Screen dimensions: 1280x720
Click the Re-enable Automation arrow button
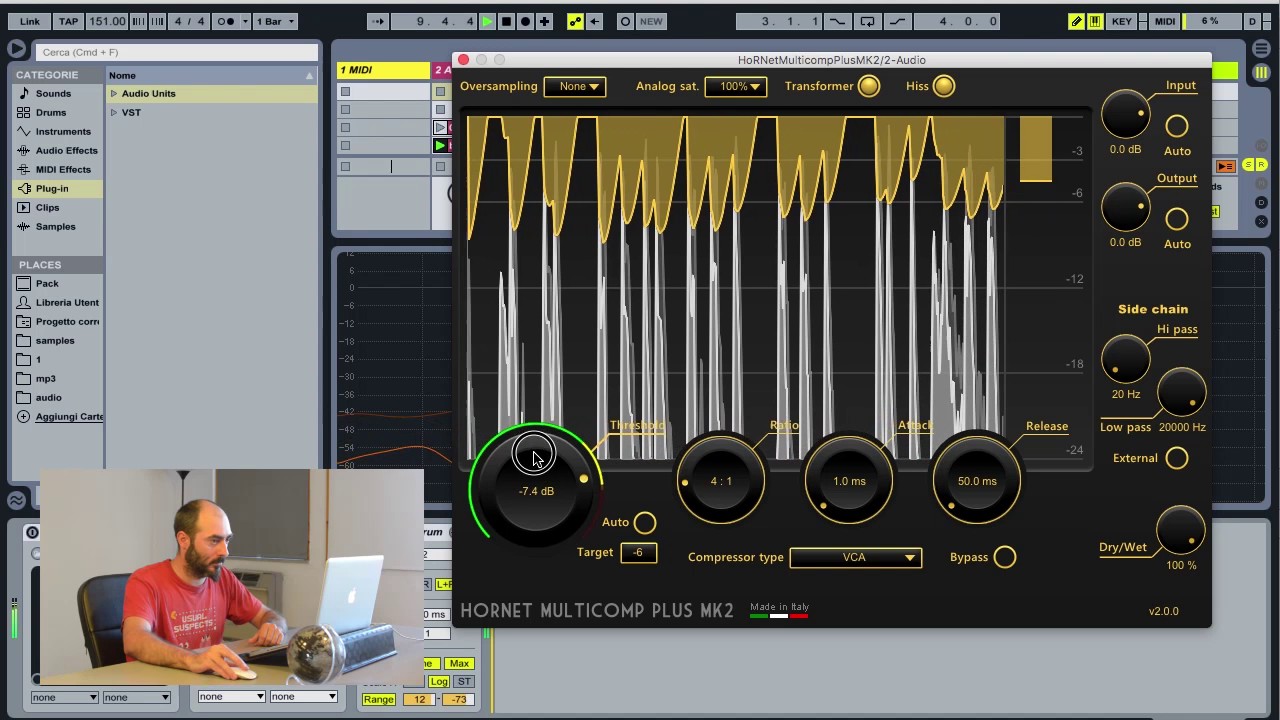(594, 21)
